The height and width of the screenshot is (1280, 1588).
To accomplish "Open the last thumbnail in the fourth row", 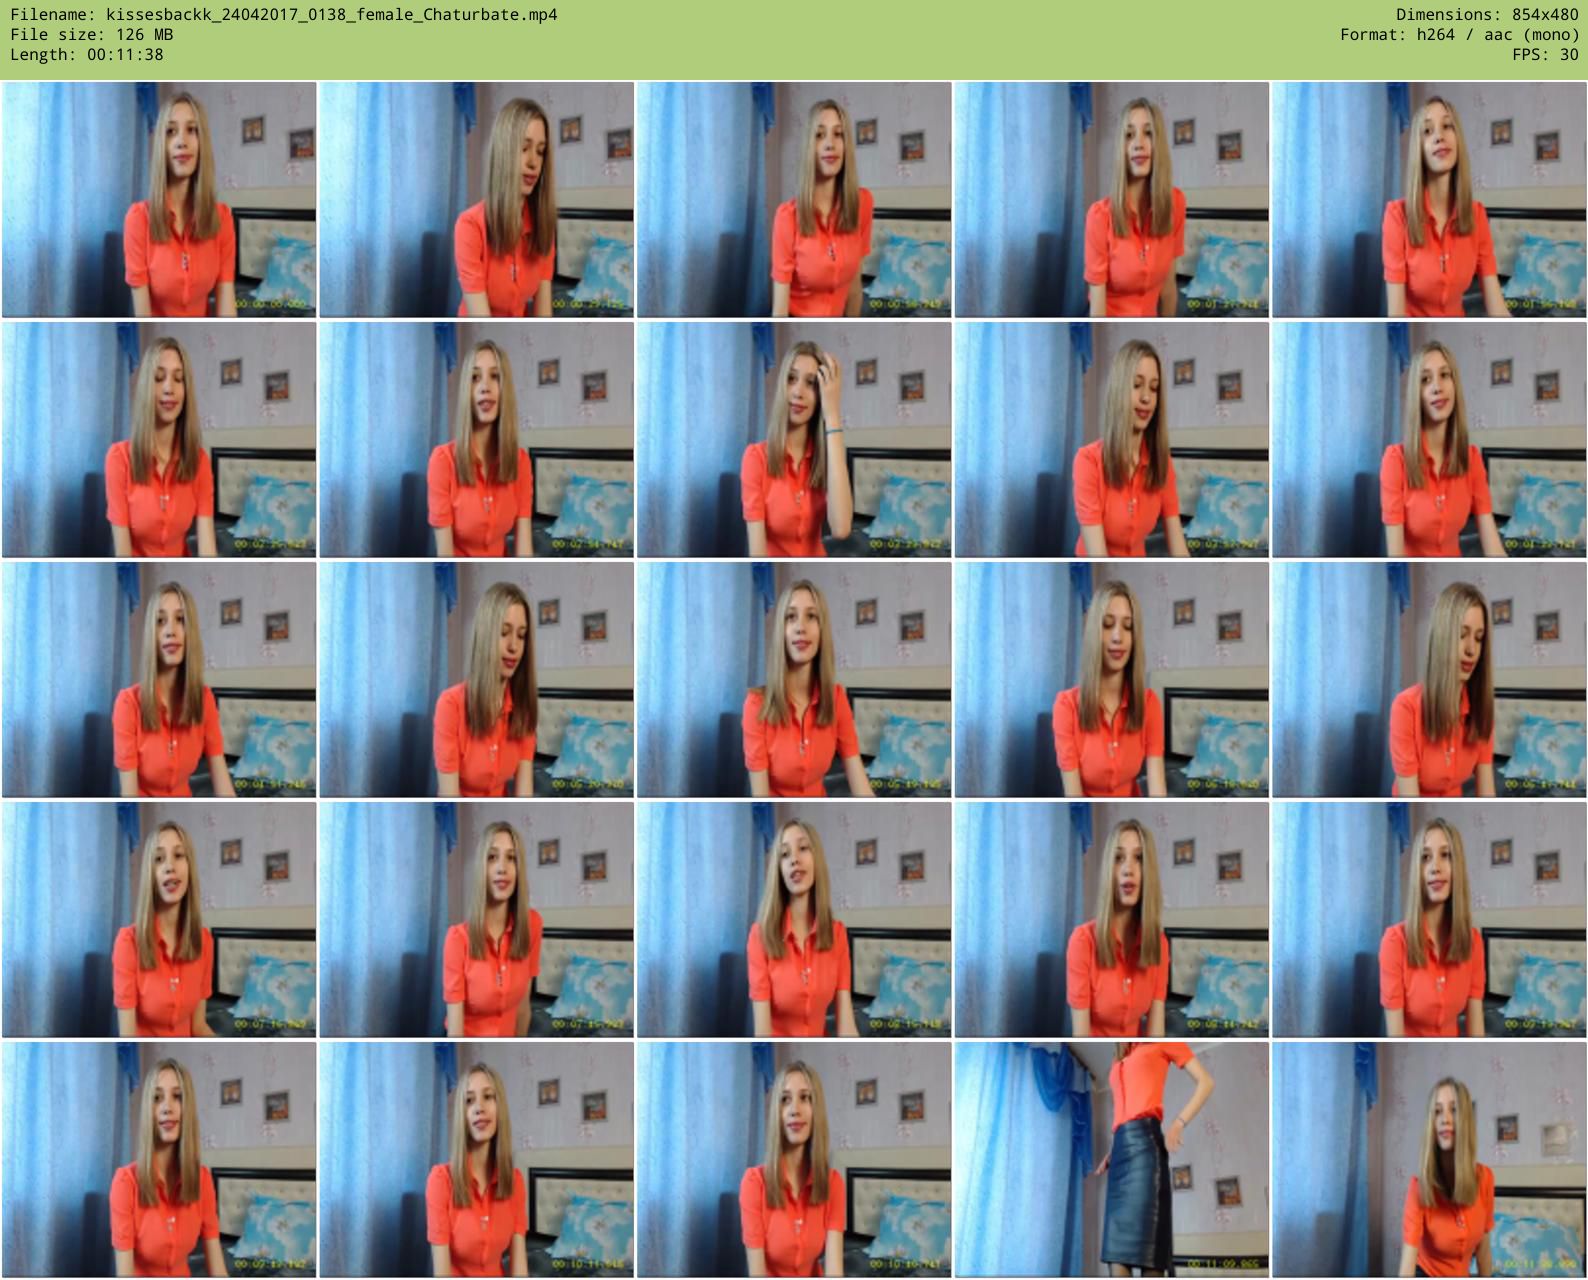I will click(x=1429, y=920).
